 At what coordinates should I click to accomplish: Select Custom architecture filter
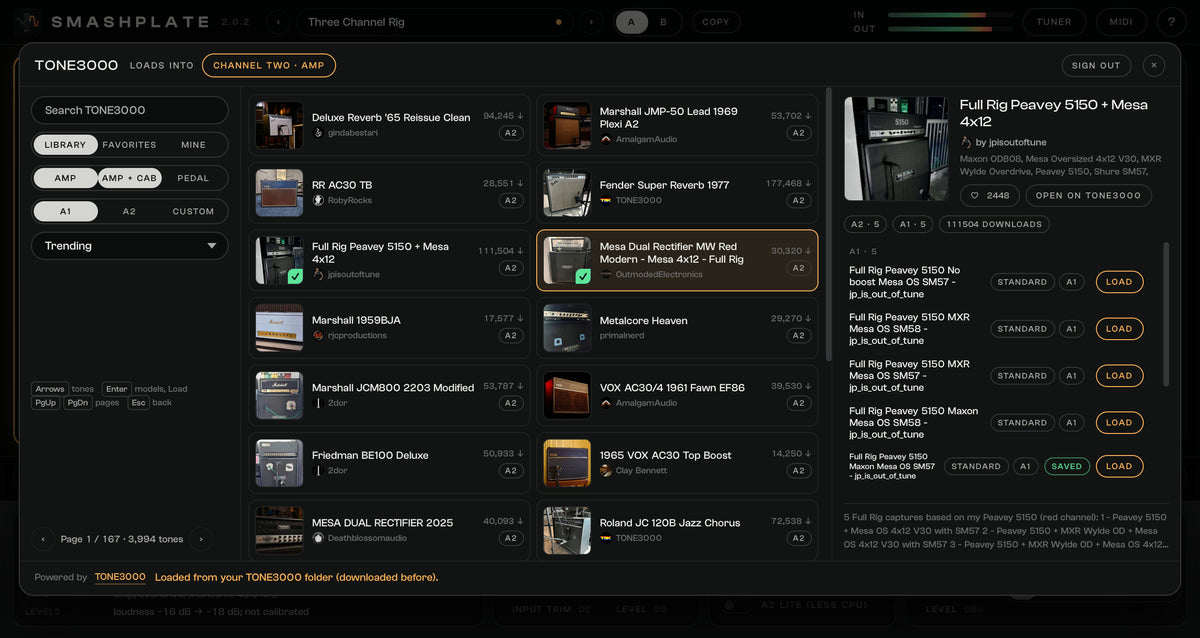tap(193, 211)
